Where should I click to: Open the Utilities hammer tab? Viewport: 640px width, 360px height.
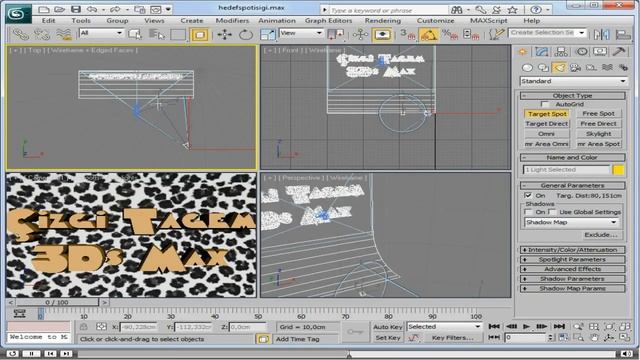[x=619, y=52]
